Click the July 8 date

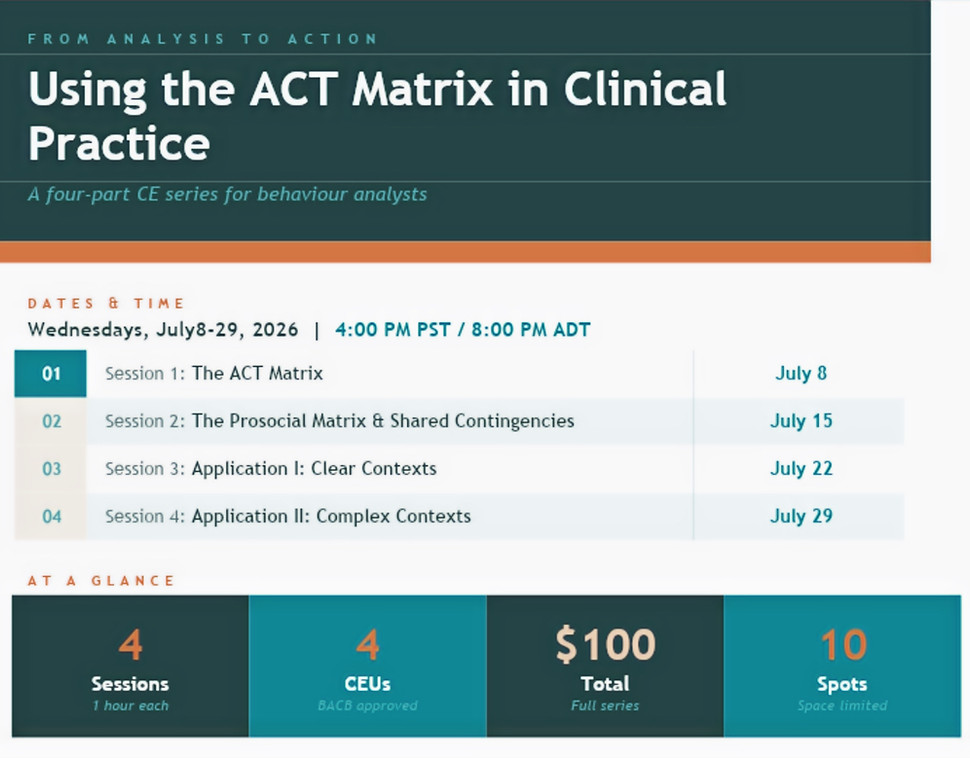pyautogui.click(x=800, y=374)
